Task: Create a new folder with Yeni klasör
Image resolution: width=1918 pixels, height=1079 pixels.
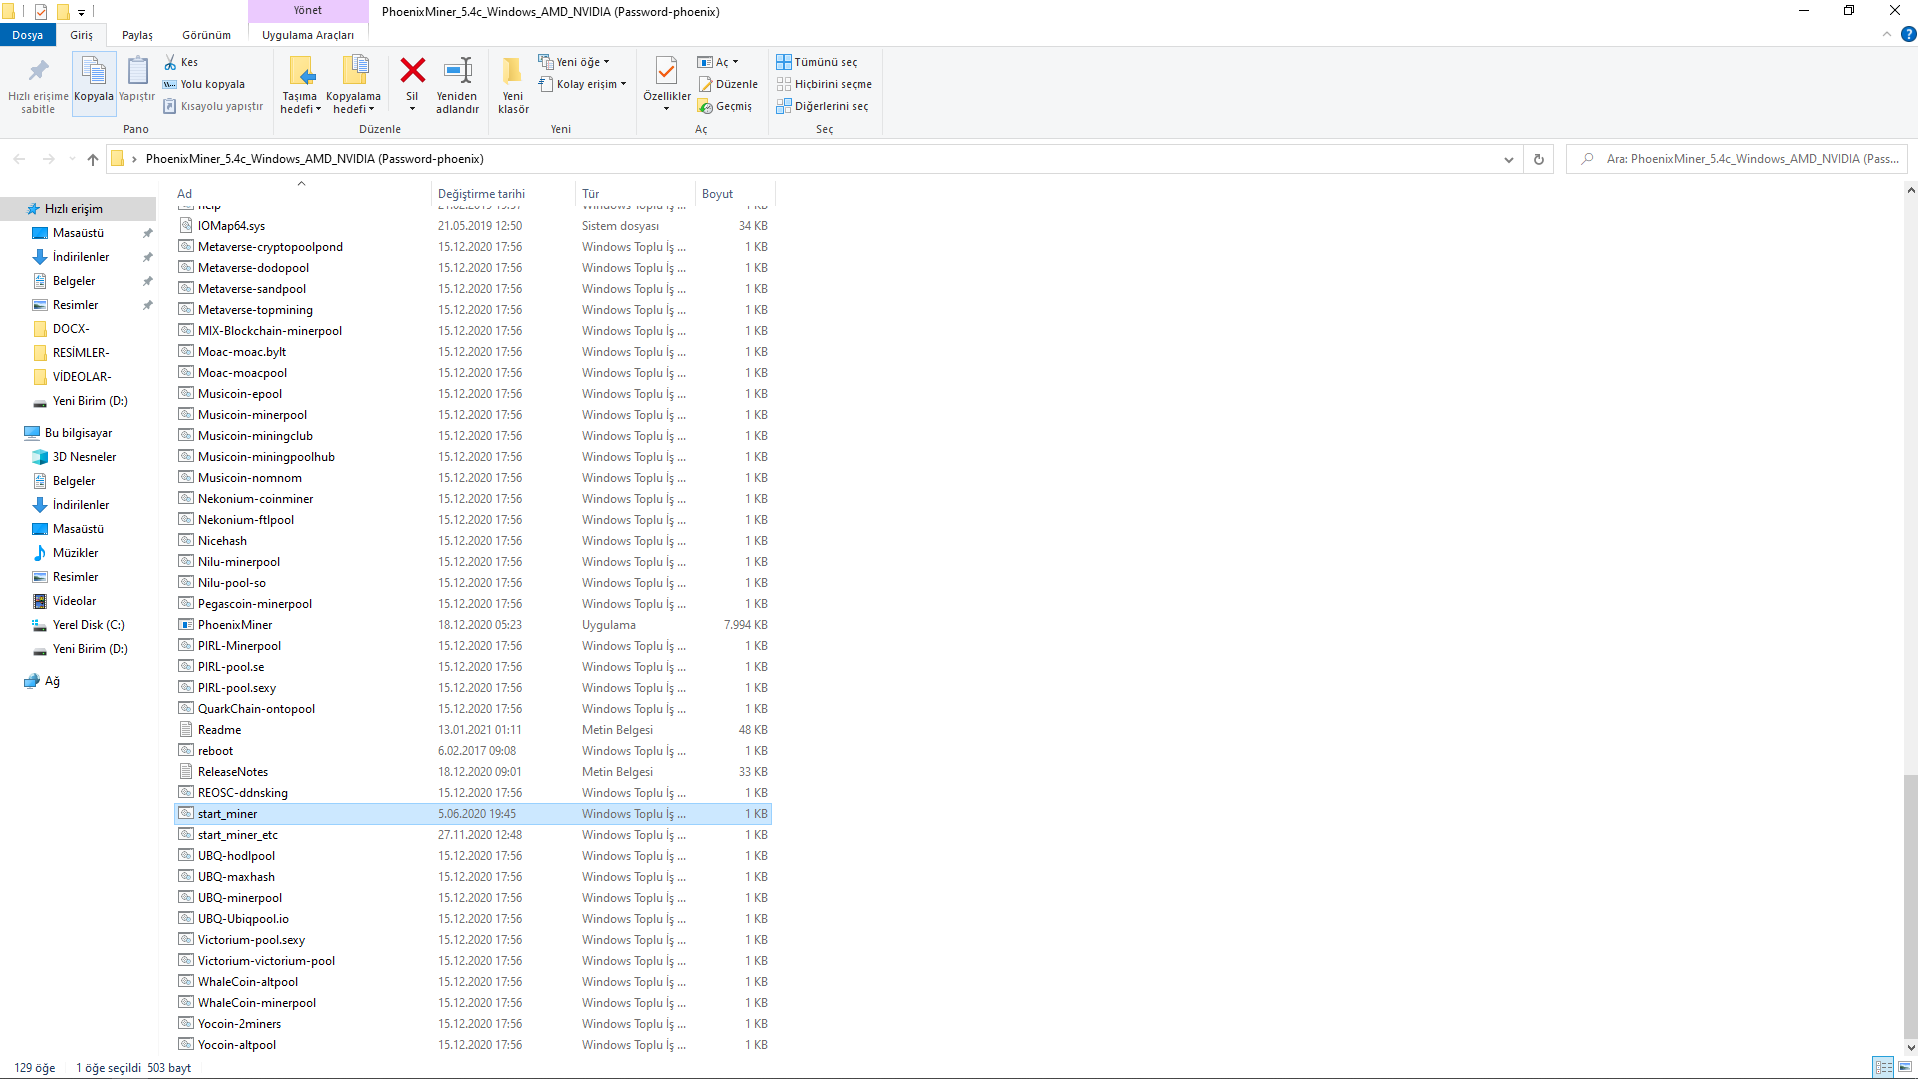Action: 513,85
